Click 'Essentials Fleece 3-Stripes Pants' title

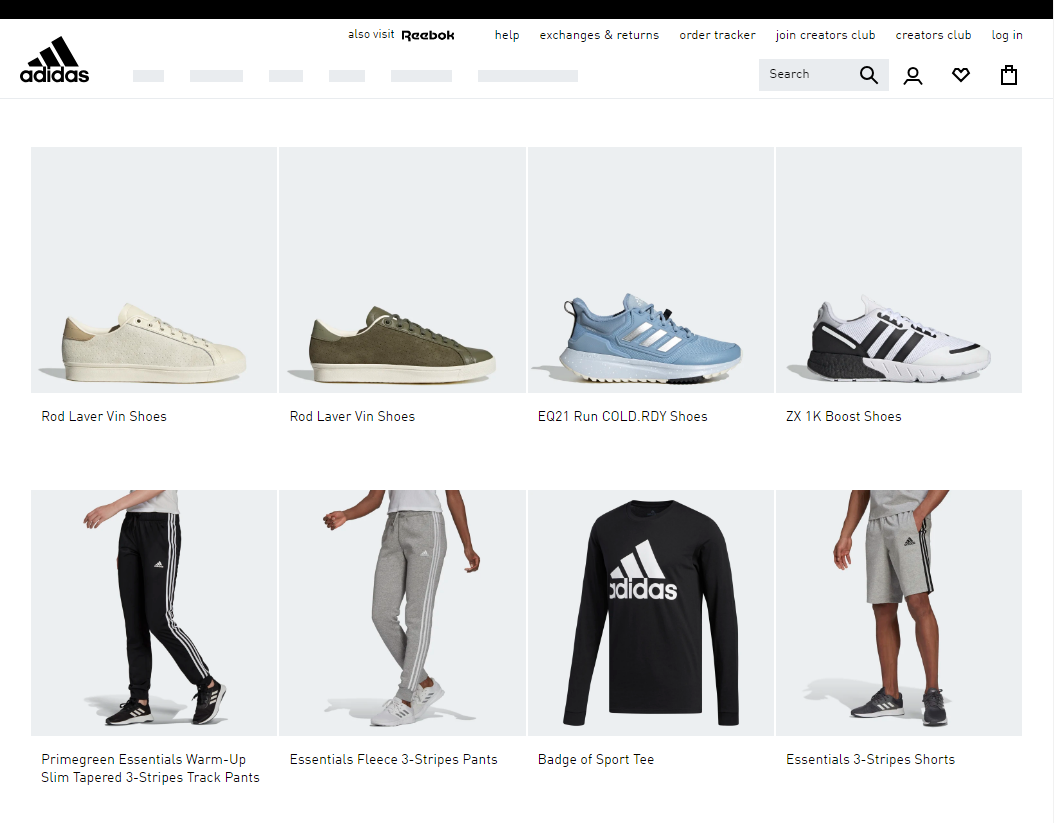[x=393, y=759]
